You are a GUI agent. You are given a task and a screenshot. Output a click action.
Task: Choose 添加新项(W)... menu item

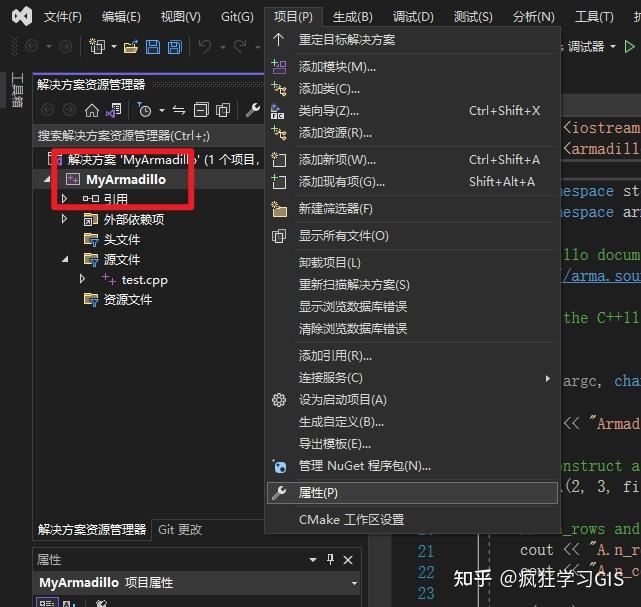pos(413,159)
